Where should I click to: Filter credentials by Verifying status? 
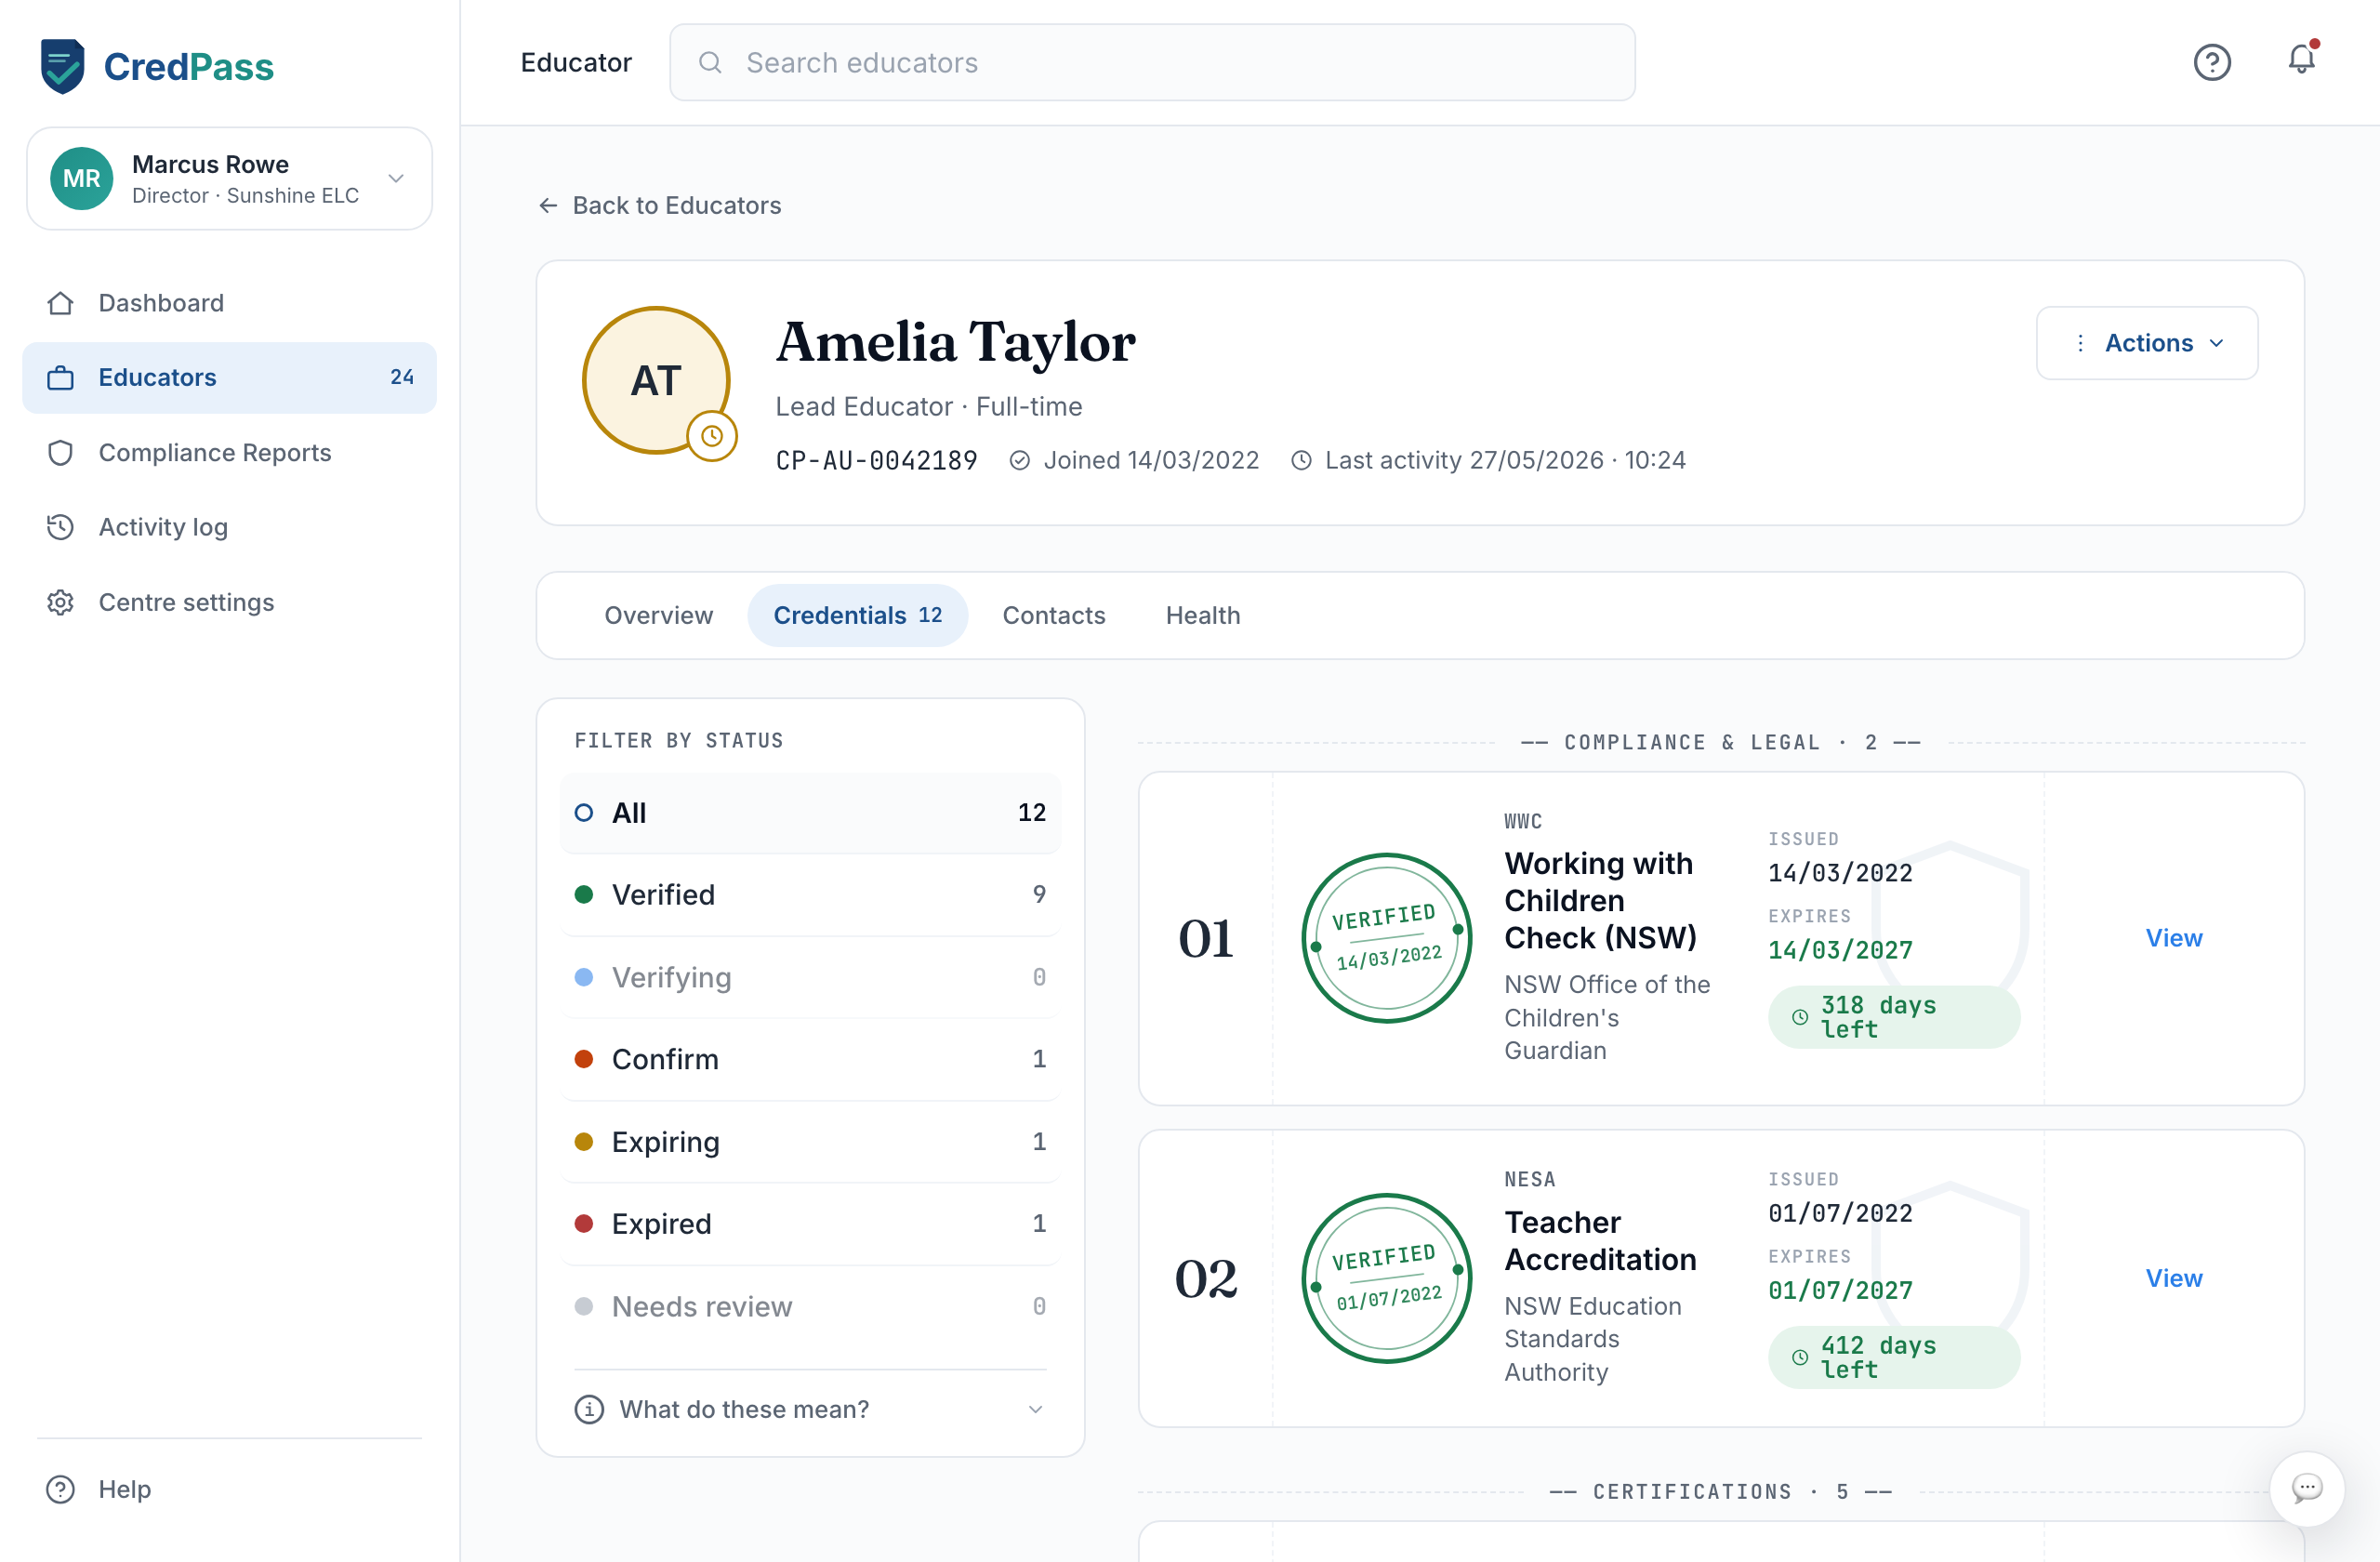pyautogui.click(x=811, y=977)
